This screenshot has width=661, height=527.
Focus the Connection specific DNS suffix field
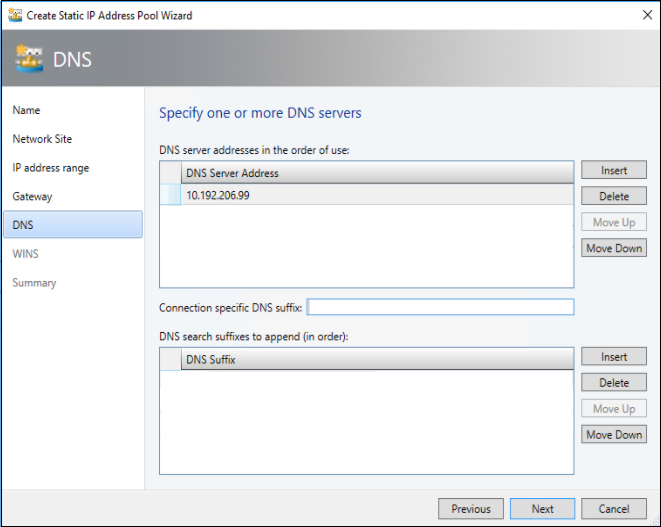tap(441, 307)
